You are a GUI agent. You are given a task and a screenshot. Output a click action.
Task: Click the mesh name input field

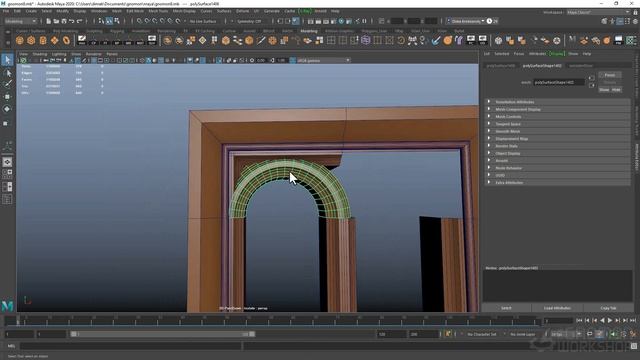pos(559,82)
